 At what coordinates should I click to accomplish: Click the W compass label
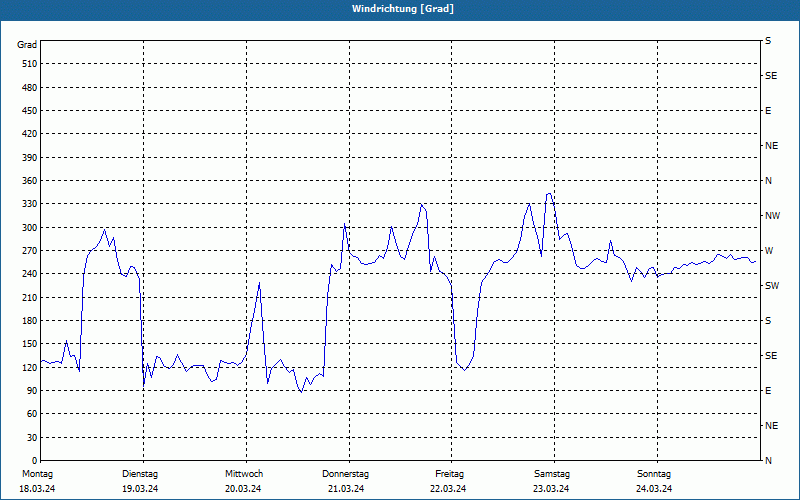point(769,251)
